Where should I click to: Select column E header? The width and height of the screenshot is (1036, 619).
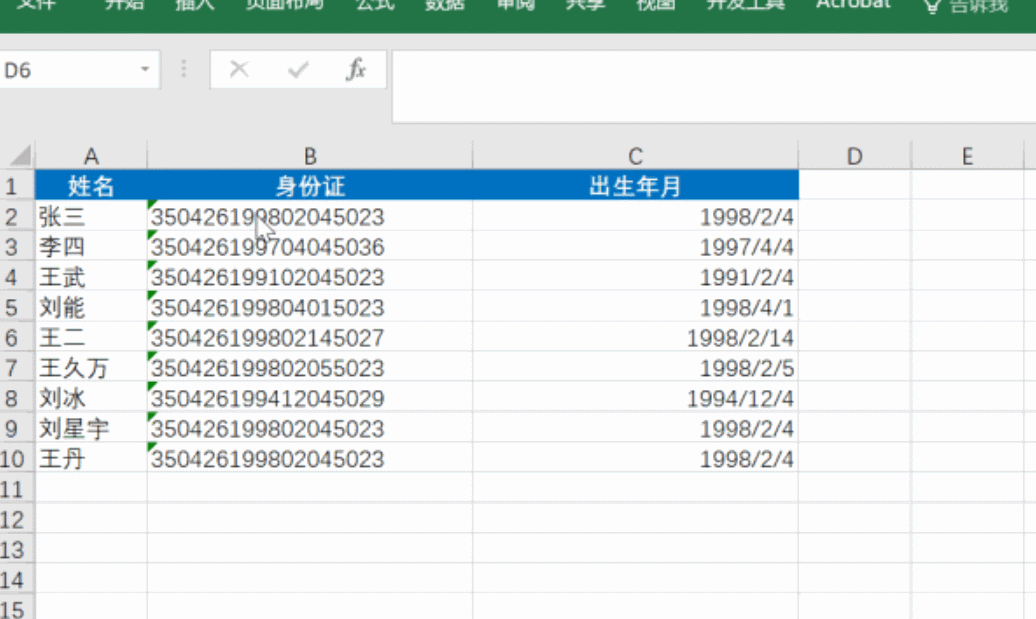(x=967, y=157)
